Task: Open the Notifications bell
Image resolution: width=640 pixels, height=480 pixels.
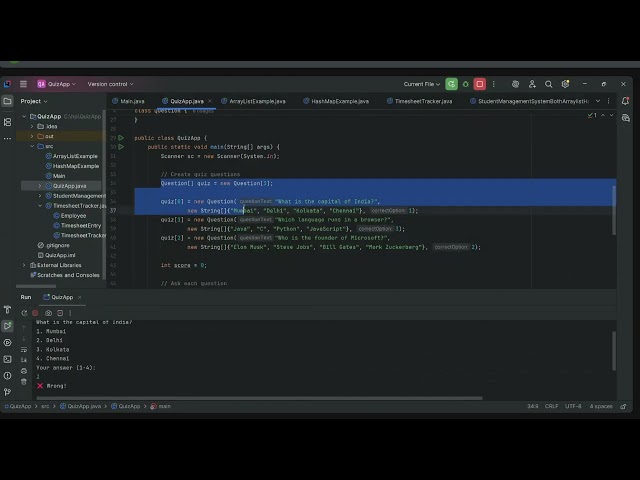Action: click(x=625, y=101)
